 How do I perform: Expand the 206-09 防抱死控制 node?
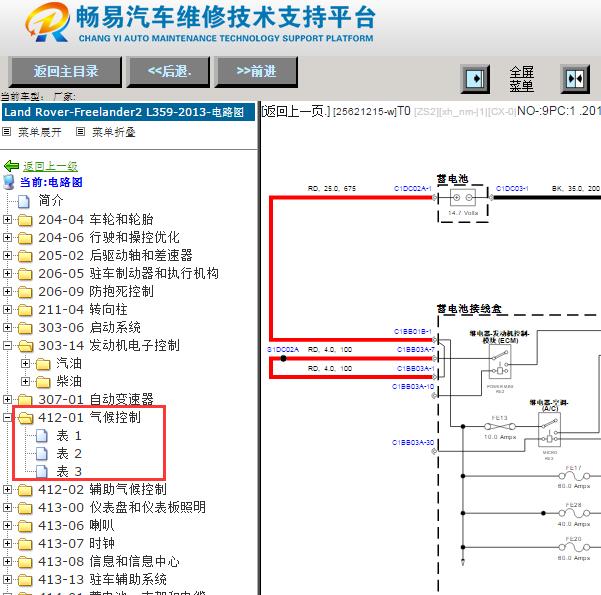click(7, 291)
